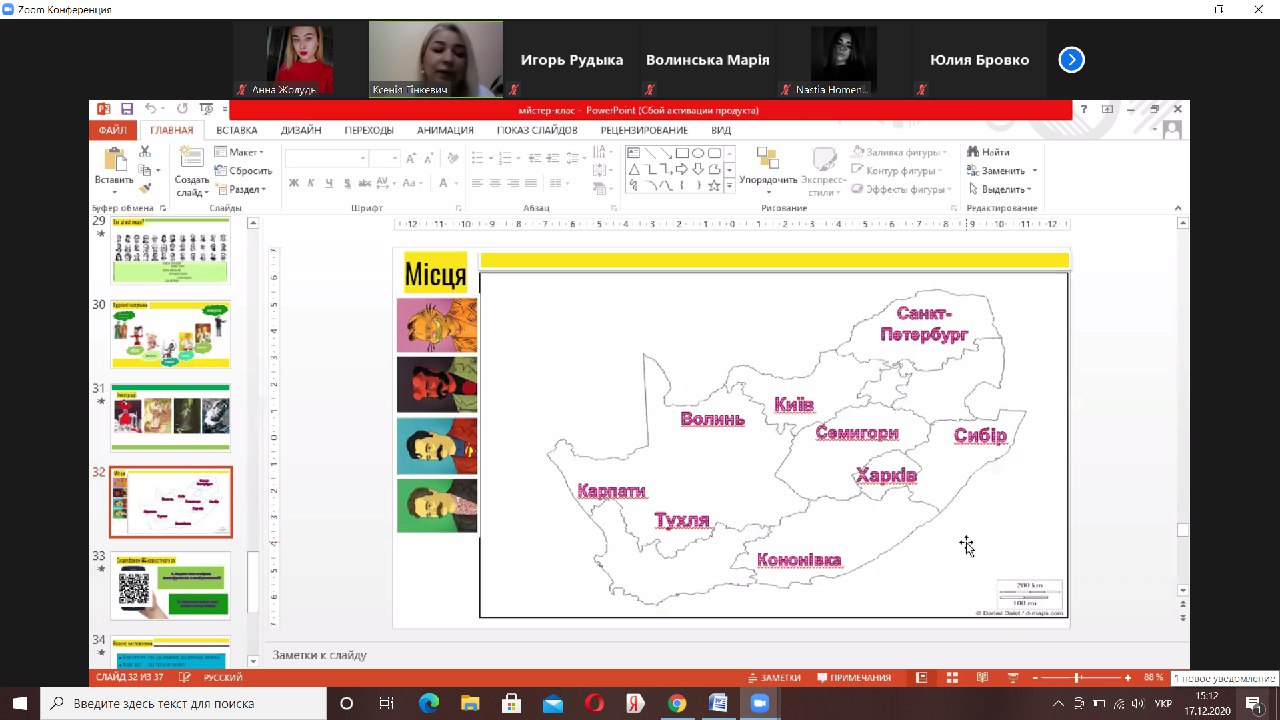Viewport: 1280px width, 720px height.
Task: Switch to the АНИМАЦИЯ tab
Action: 445,130
